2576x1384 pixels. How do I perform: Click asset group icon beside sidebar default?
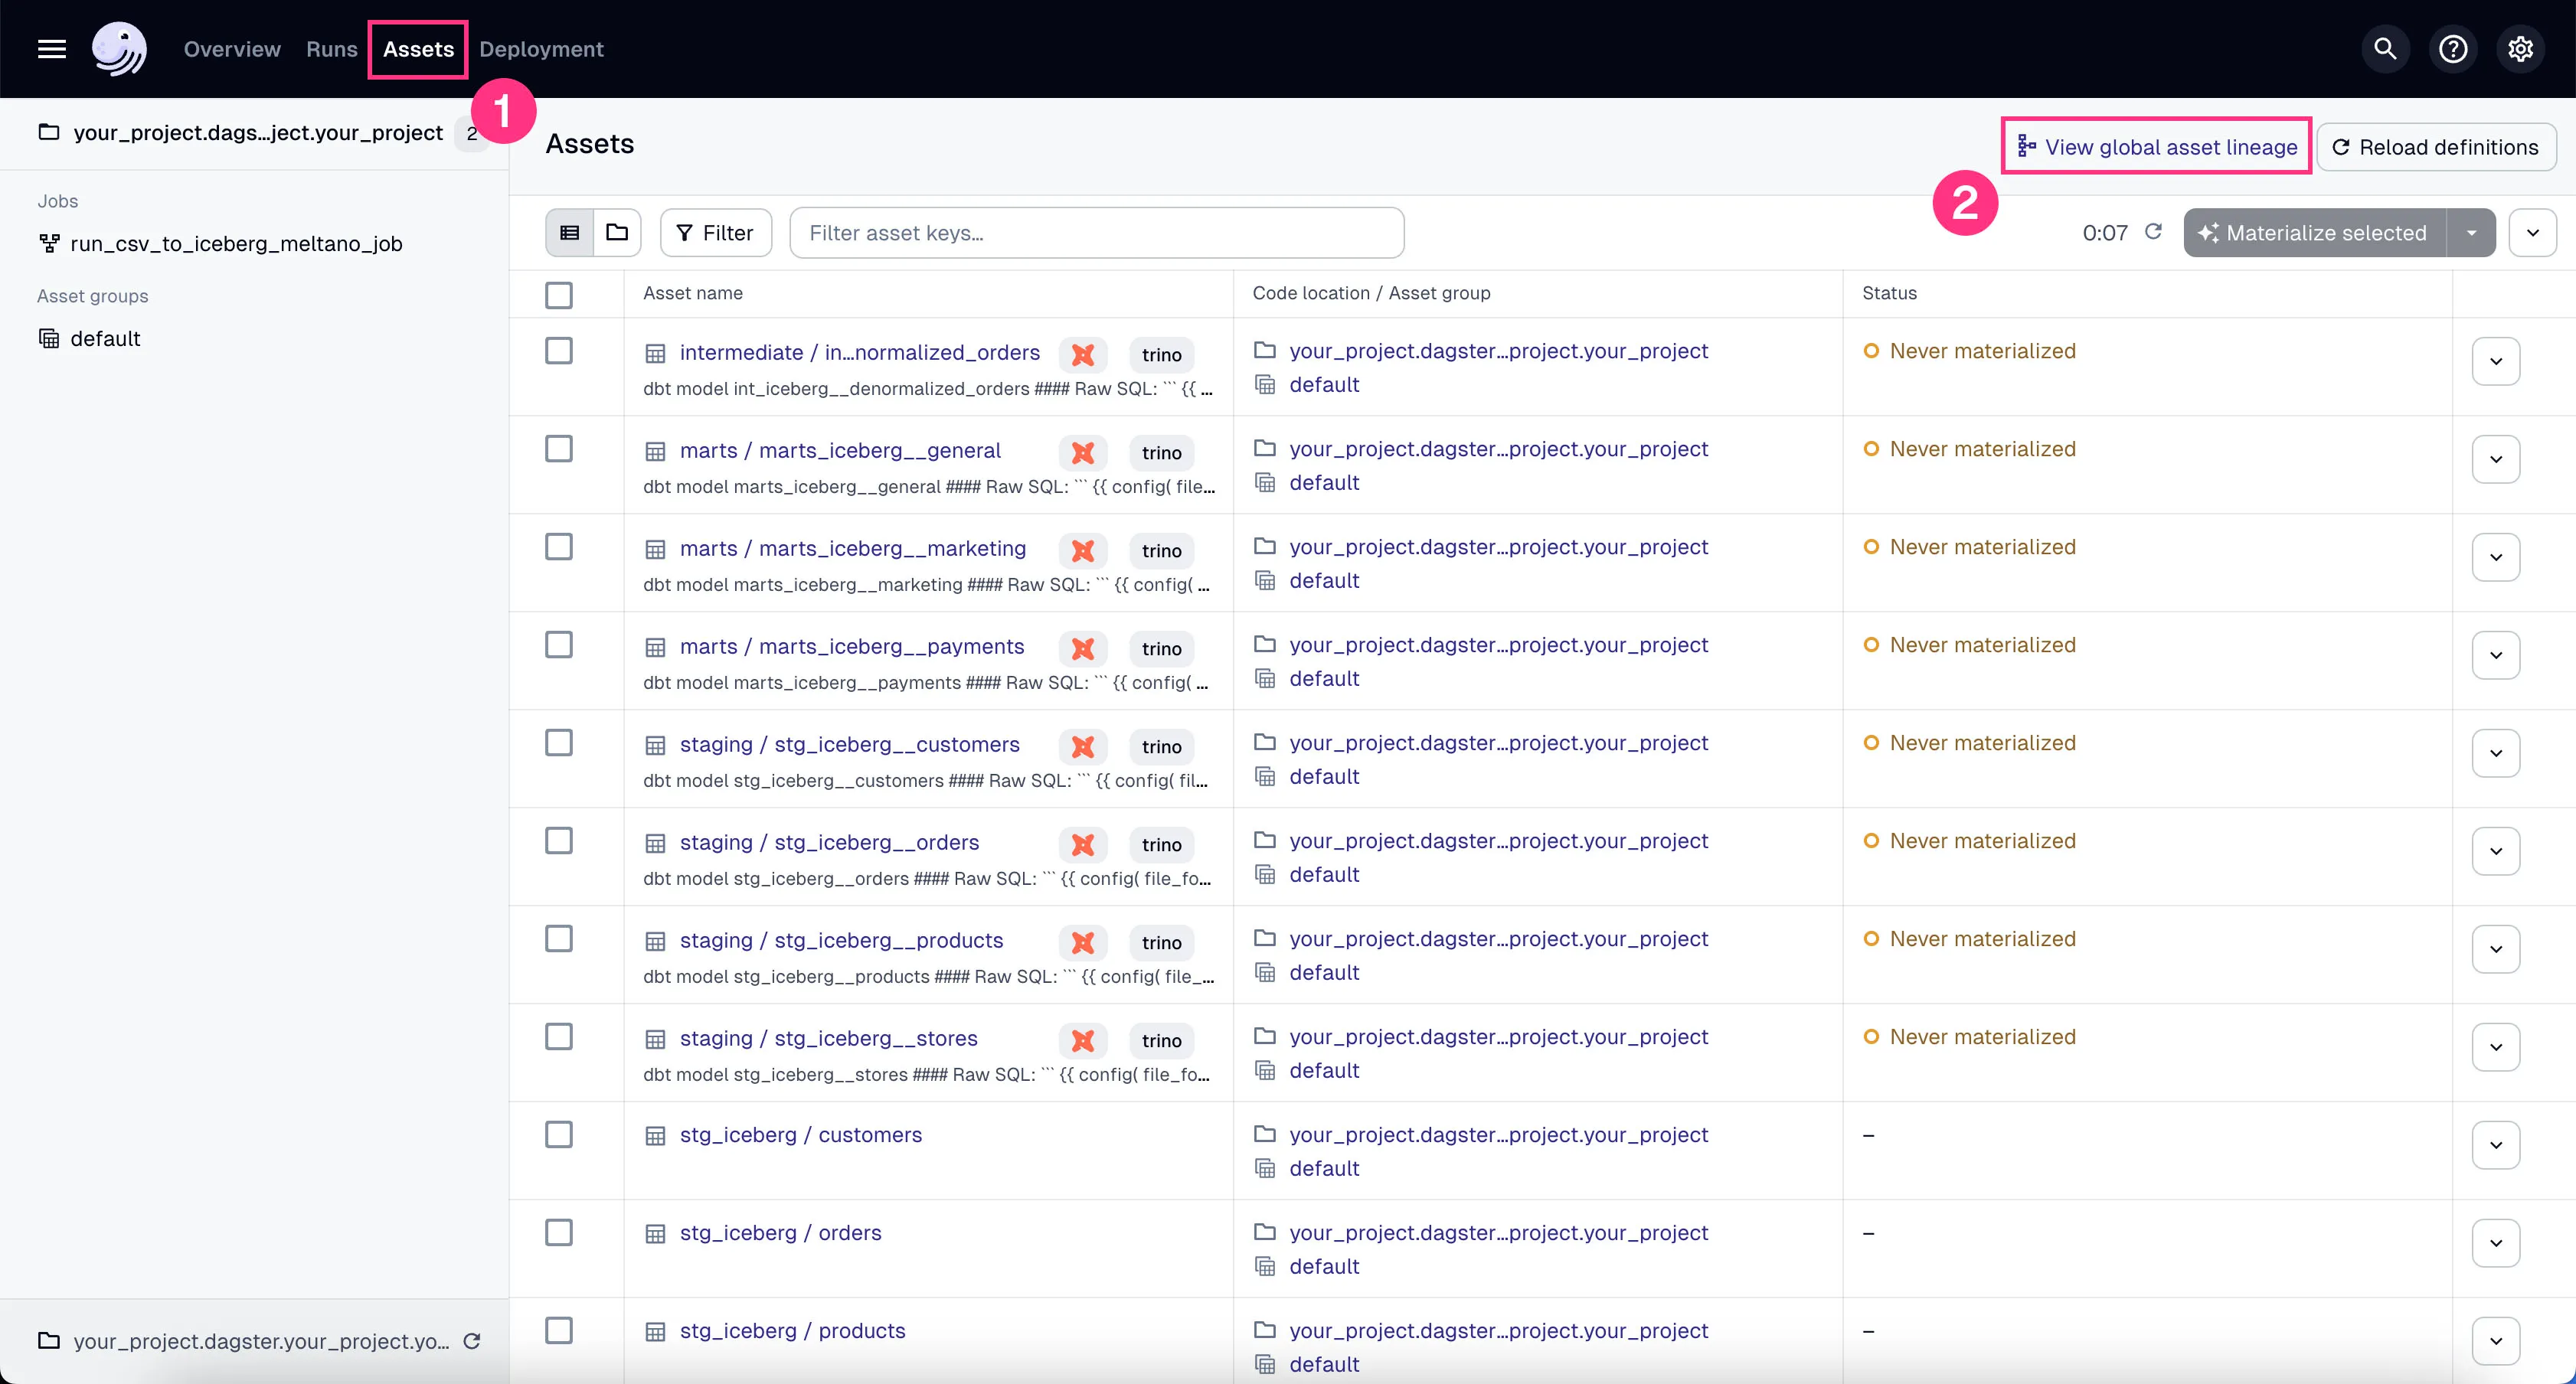coord(49,338)
